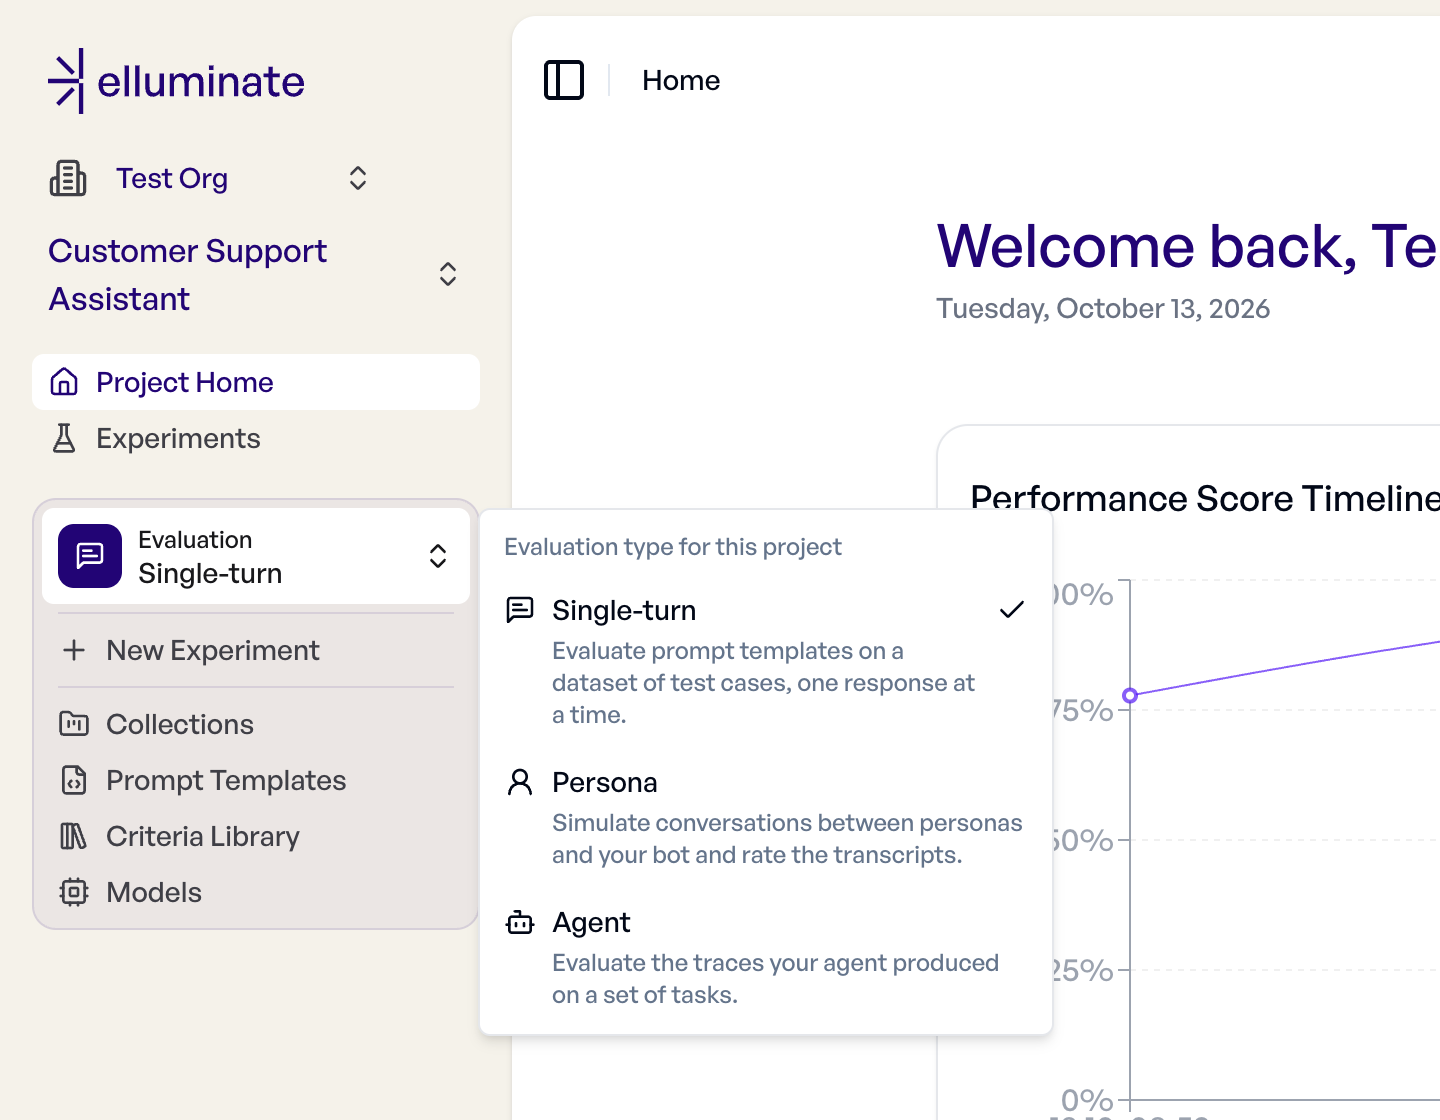Click the Persona description text
Screen dimensions: 1440x1120
[x=787, y=839]
